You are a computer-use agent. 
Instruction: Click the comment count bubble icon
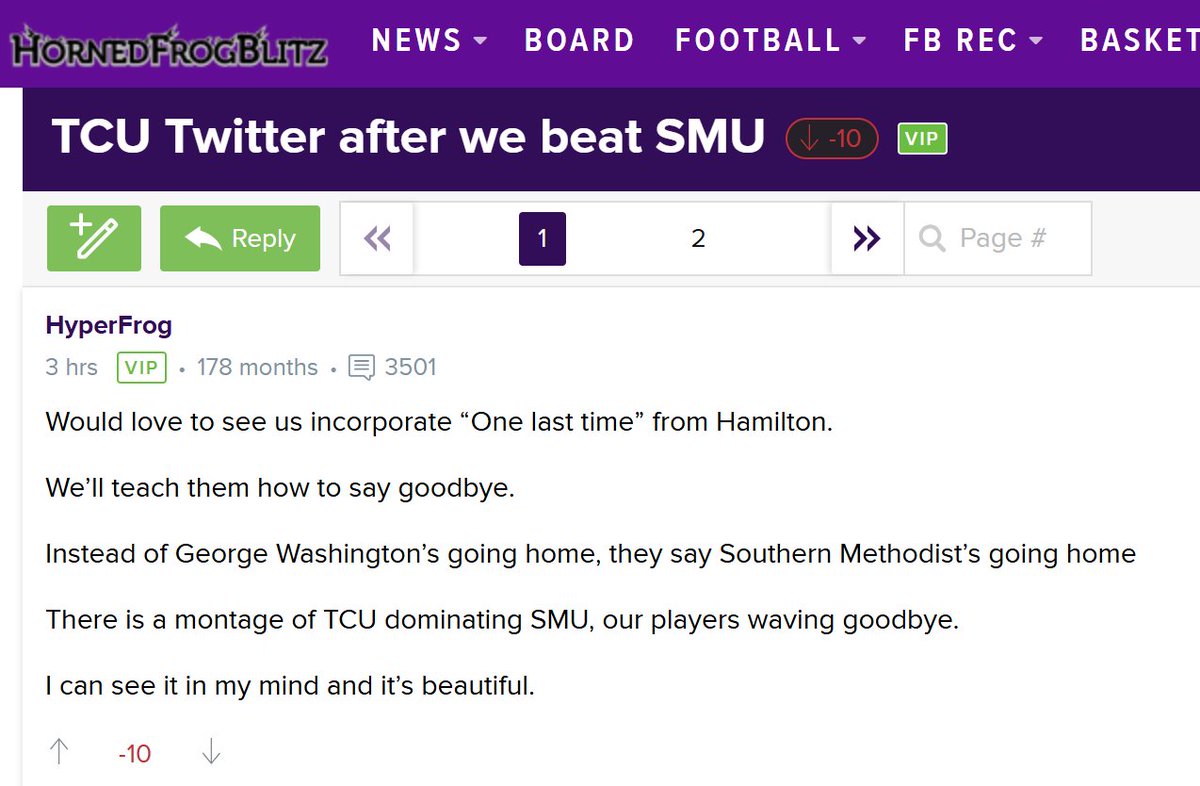click(x=361, y=367)
